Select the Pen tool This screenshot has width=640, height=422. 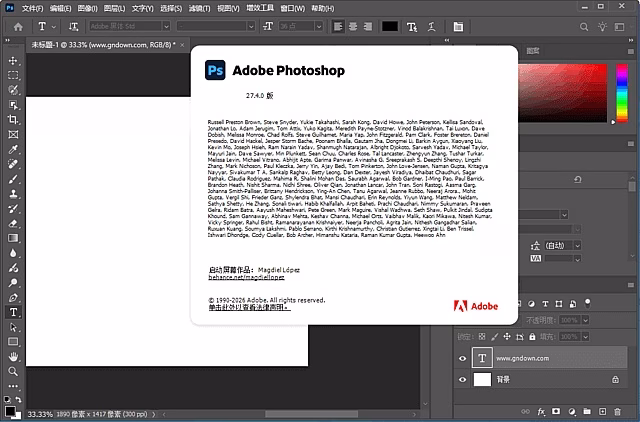point(13,298)
